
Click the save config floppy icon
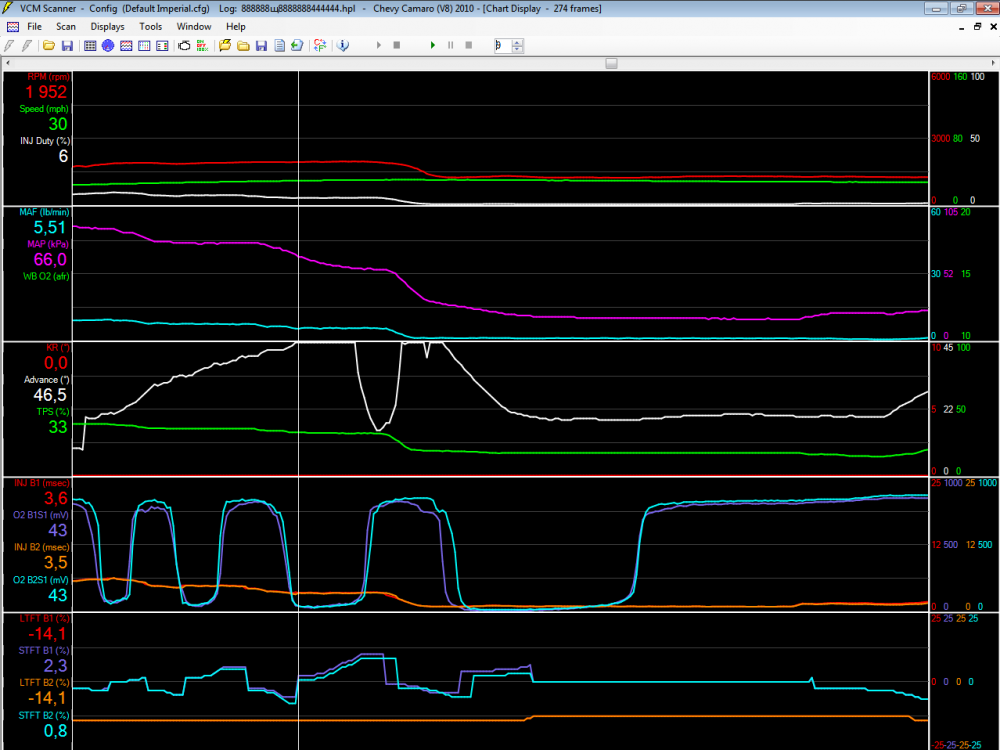coord(66,46)
